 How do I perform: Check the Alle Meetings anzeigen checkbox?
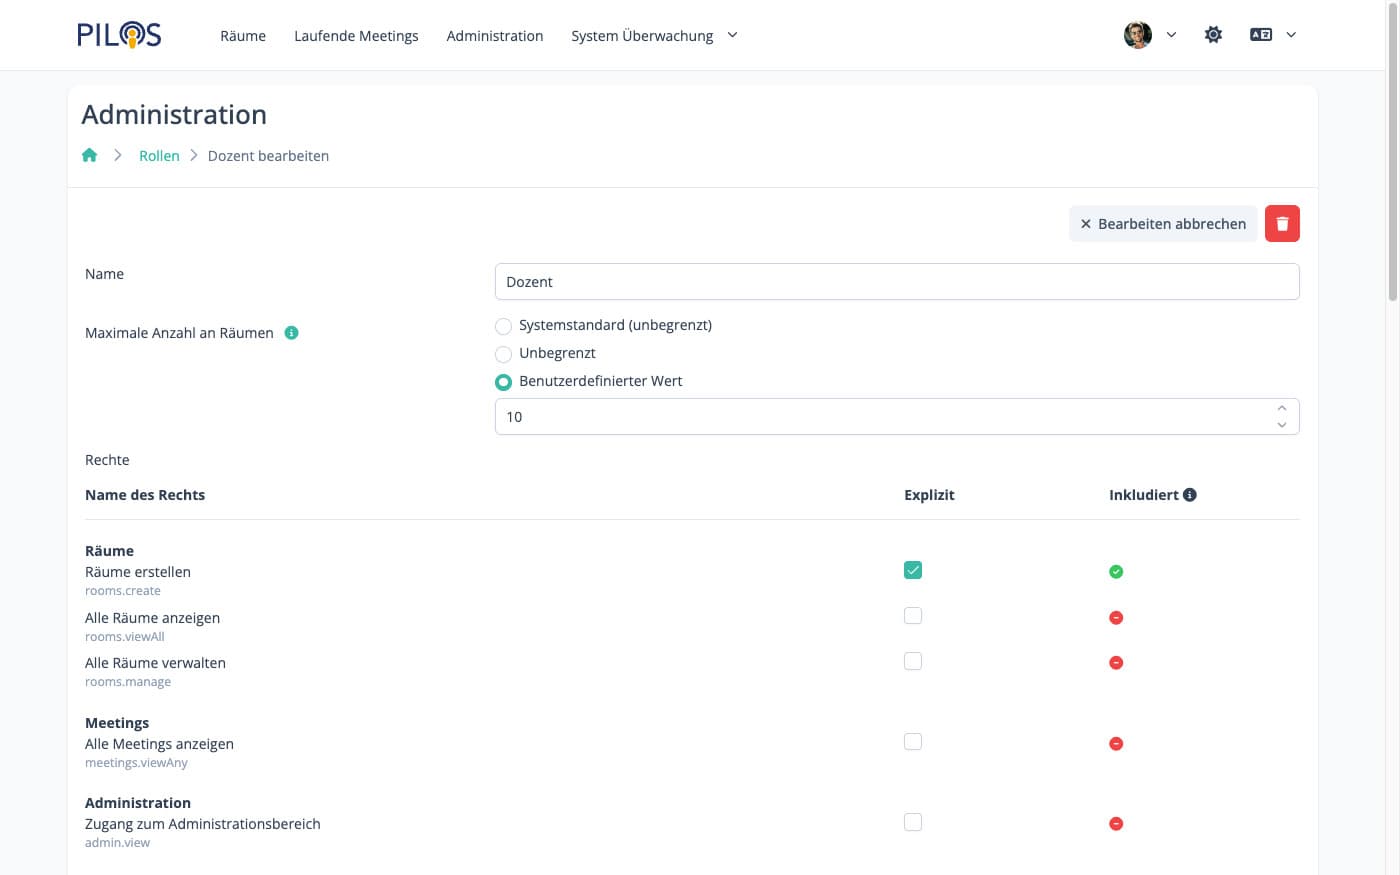click(x=912, y=742)
